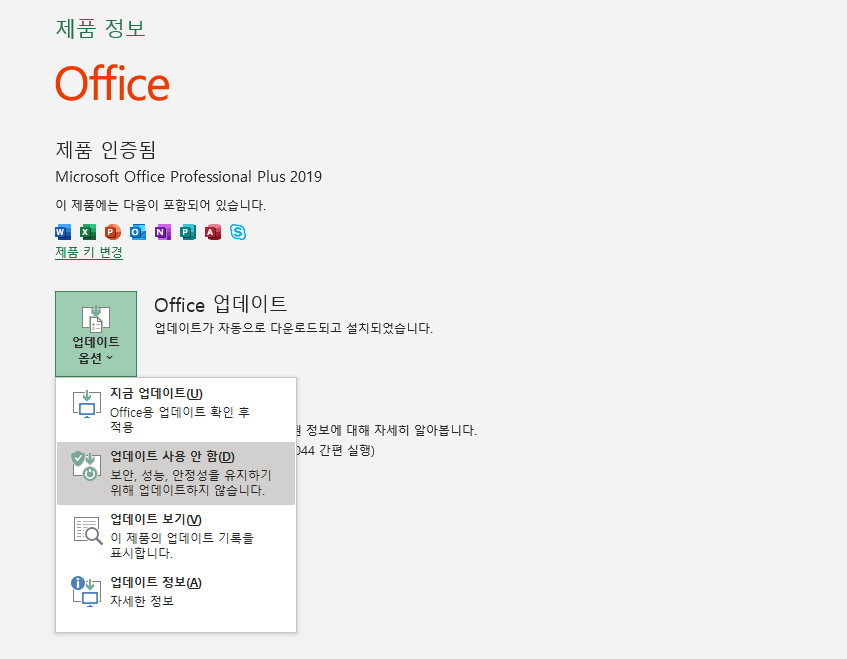
Task: Click the OneNote app icon
Action: [x=163, y=232]
